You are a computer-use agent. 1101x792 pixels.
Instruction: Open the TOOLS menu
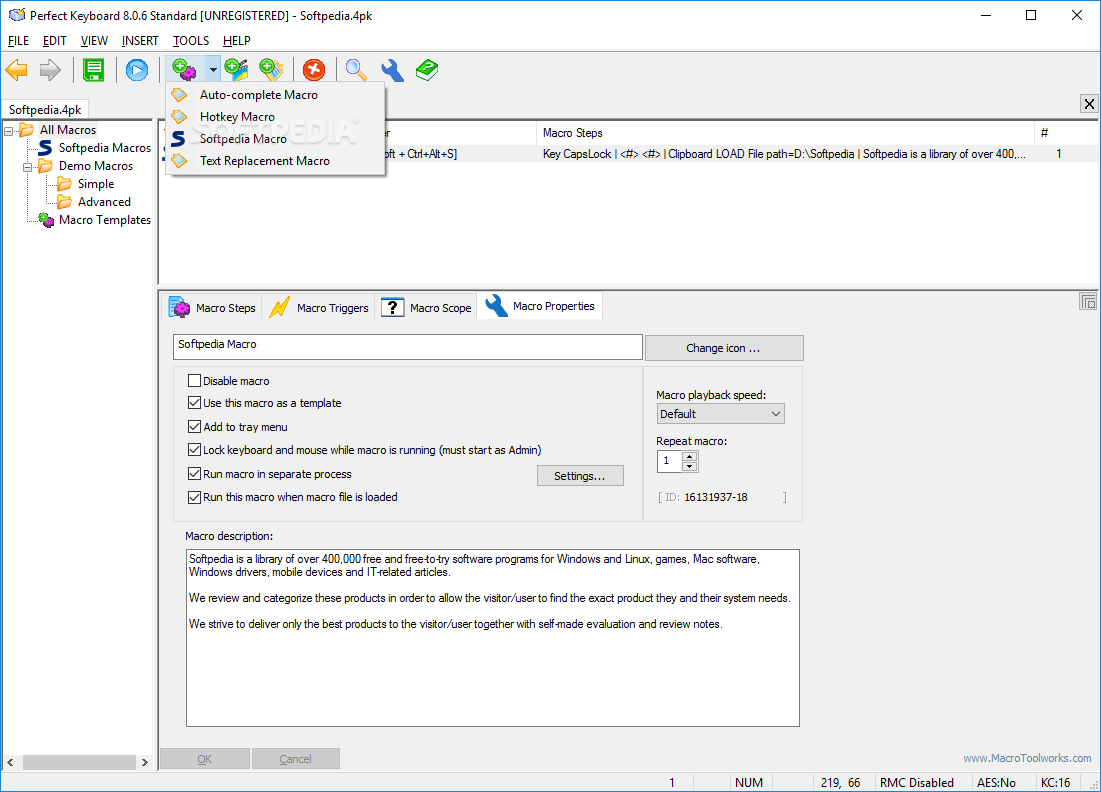tap(191, 41)
